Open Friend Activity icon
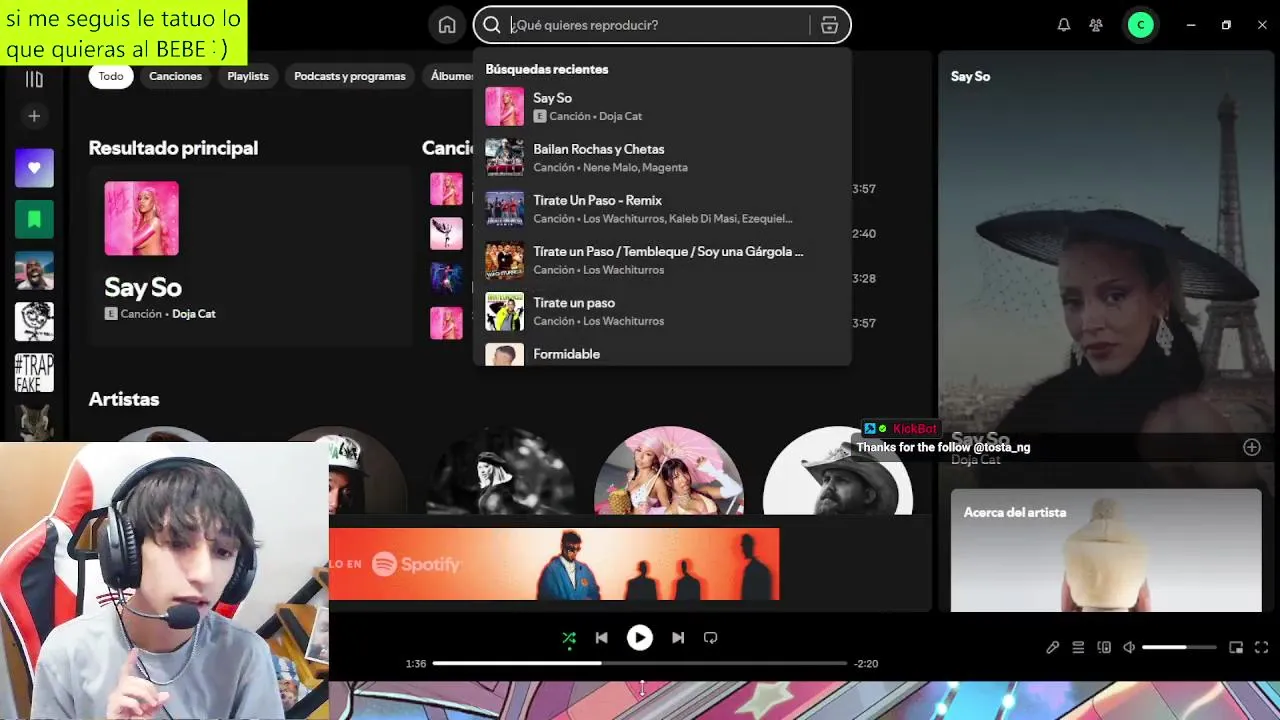 pyautogui.click(x=1096, y=25)
